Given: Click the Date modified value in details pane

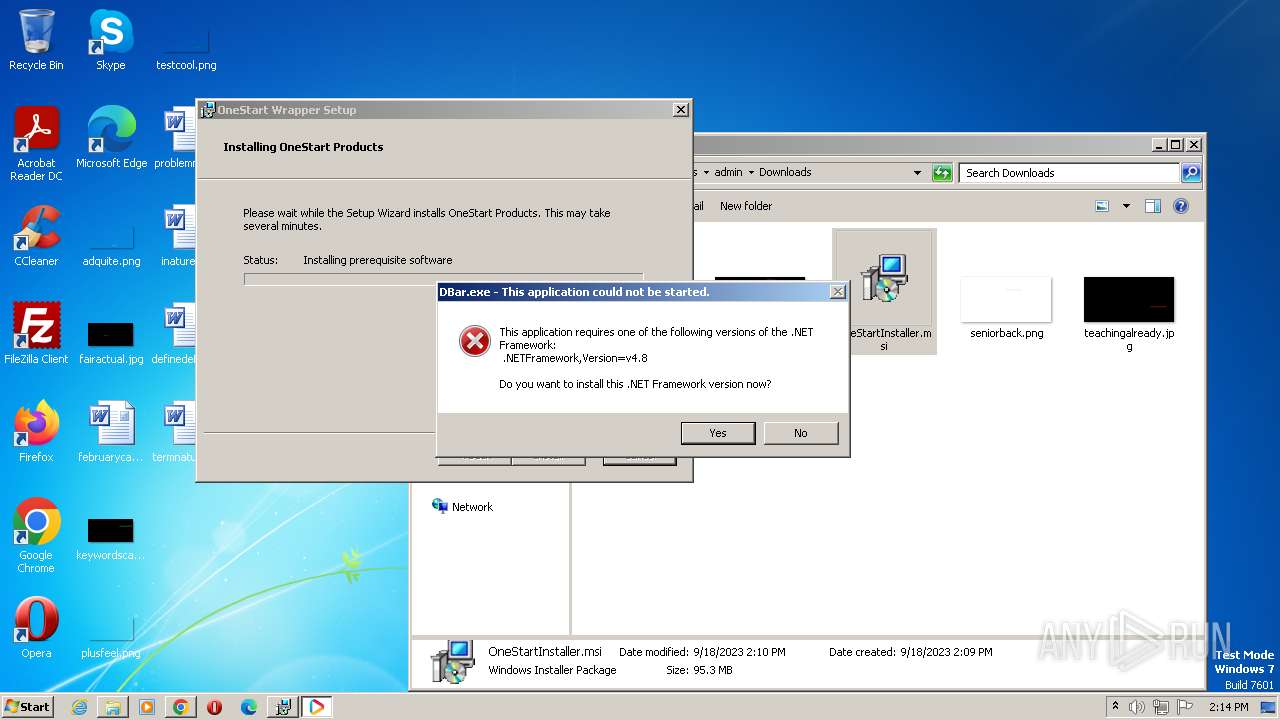Looking at the screenshot, I should tap(739, 652).
